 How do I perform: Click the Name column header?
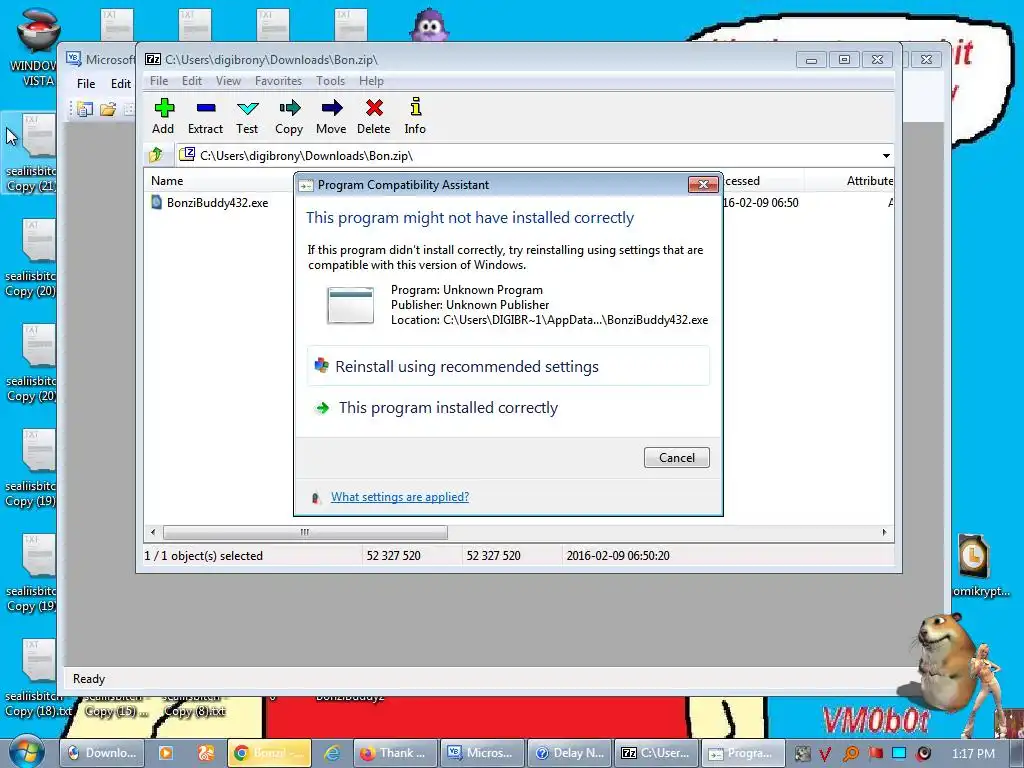coord(167,181)
